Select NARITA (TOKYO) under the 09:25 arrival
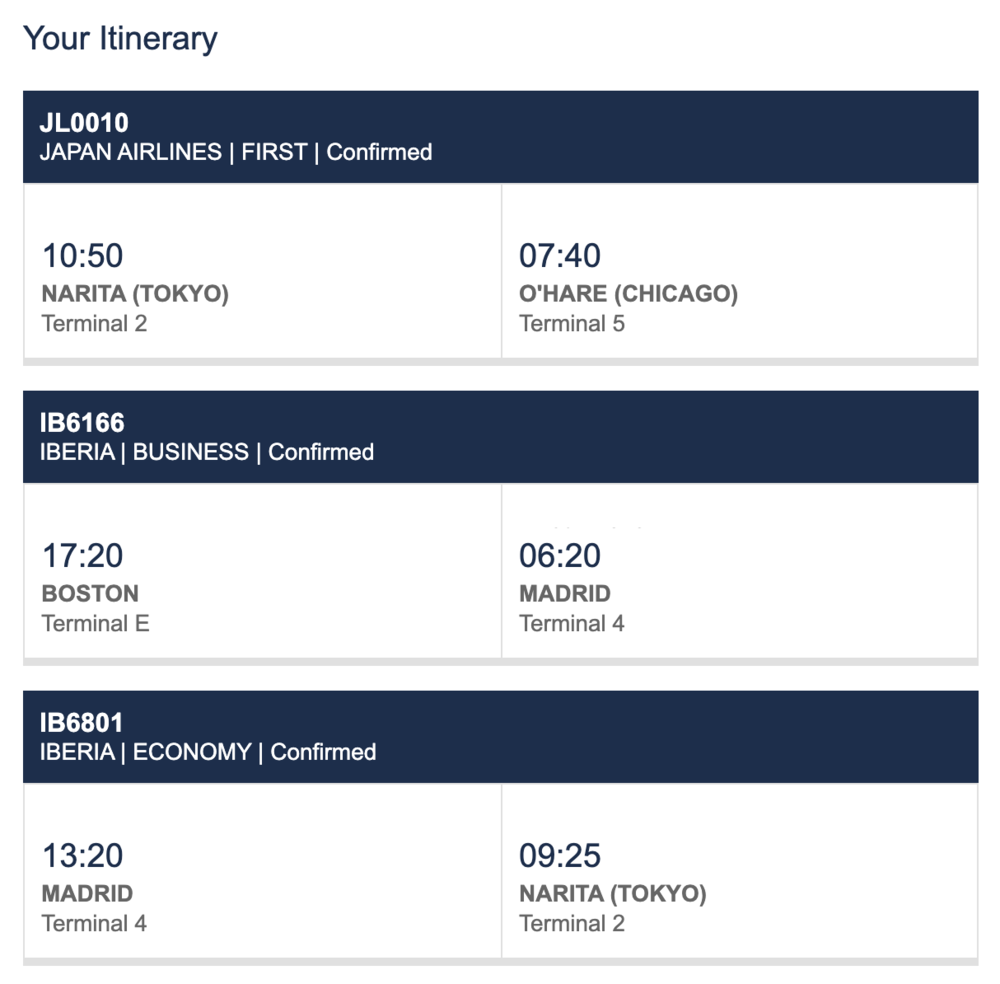1000x984 pixels. coord(613,893)
